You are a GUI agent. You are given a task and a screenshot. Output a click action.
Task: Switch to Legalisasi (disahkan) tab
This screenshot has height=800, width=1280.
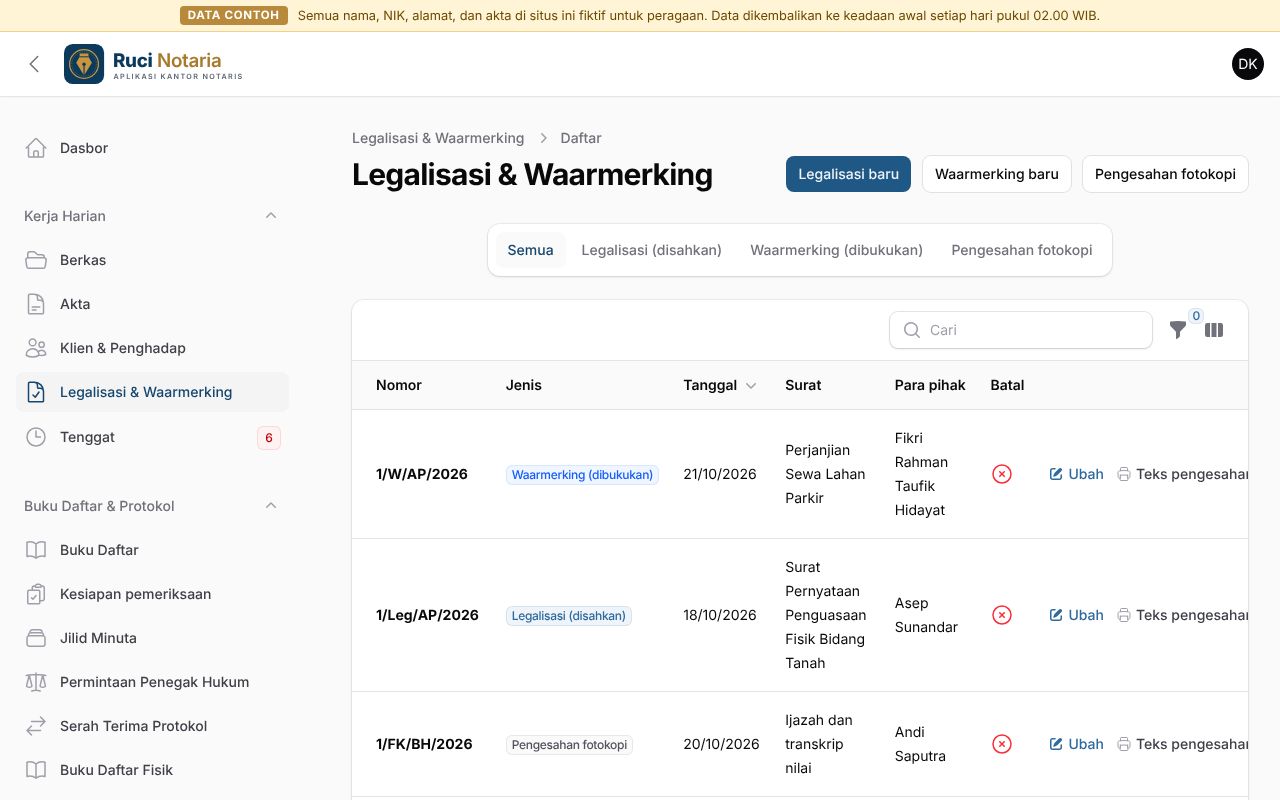pyautogui.click(x=651, y=250)
